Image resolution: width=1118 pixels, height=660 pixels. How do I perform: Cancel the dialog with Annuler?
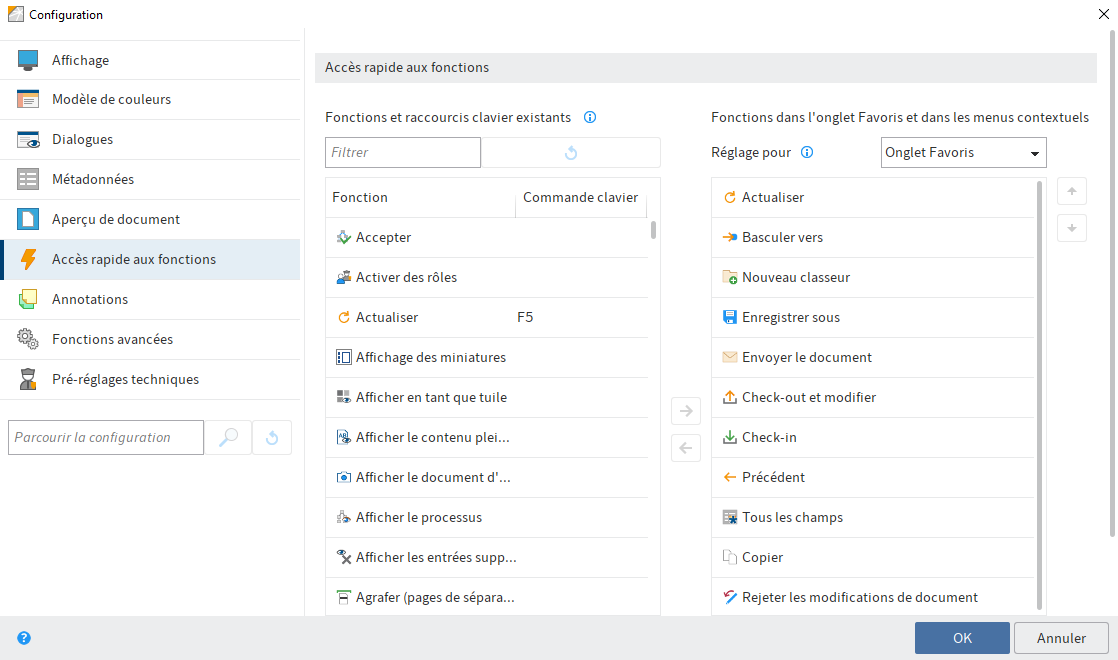click(1061, 638)
